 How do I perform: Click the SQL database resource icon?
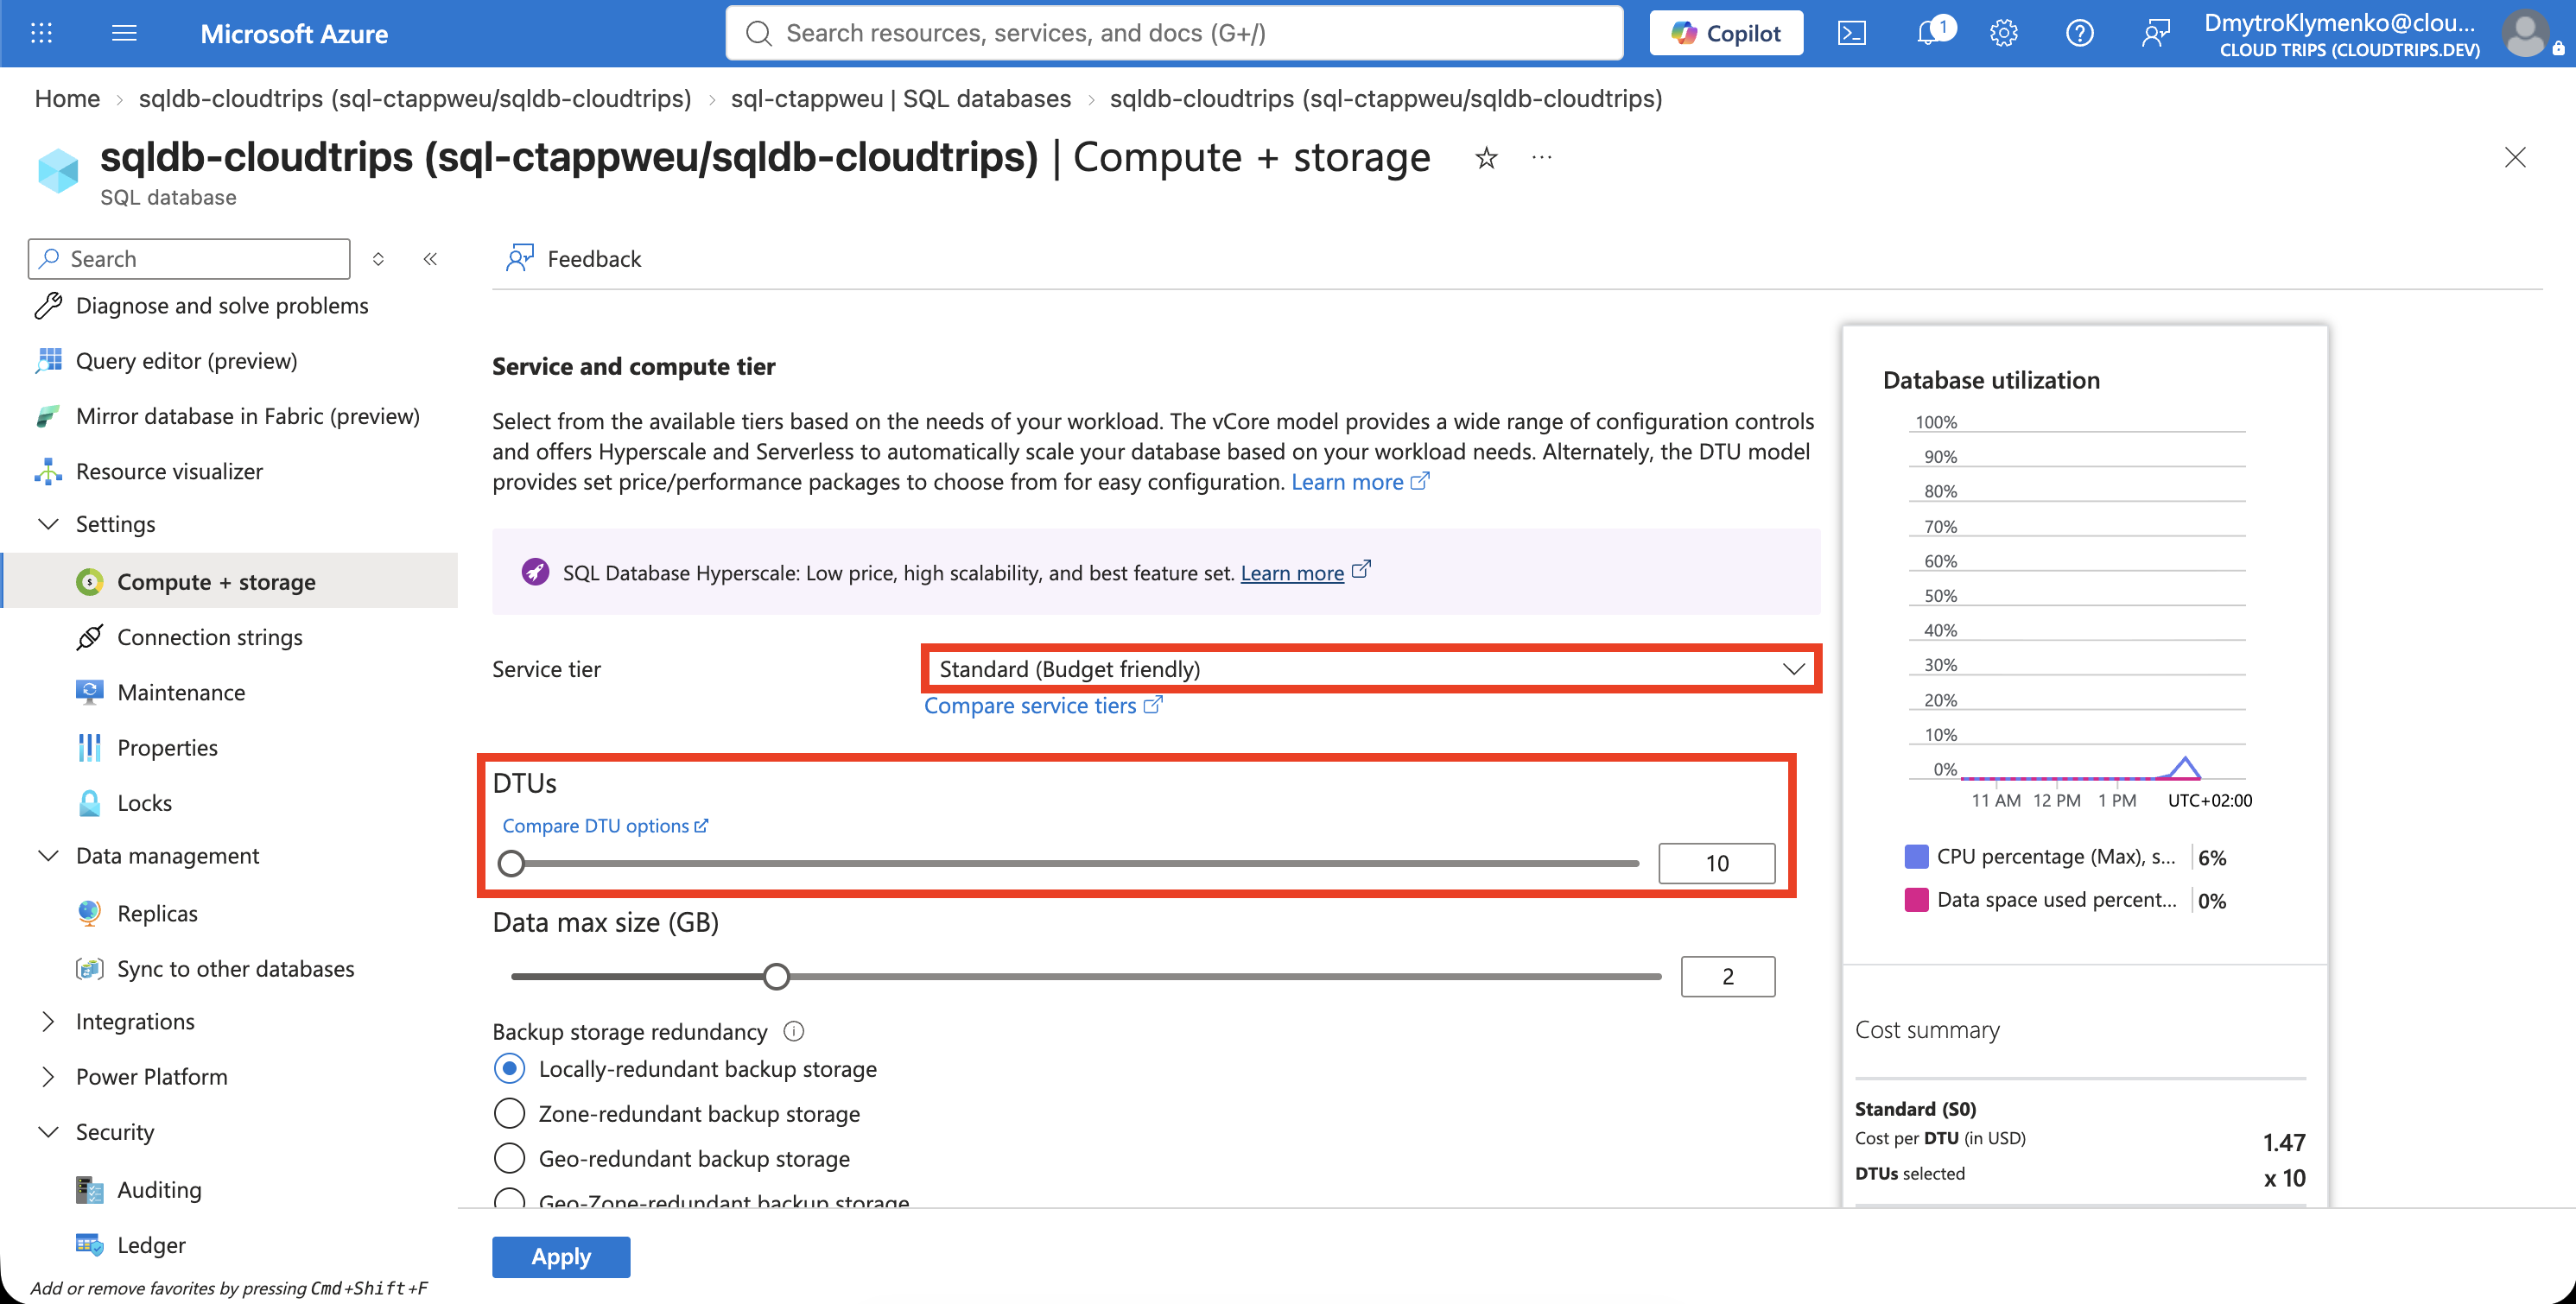click(x=58, y=170)
